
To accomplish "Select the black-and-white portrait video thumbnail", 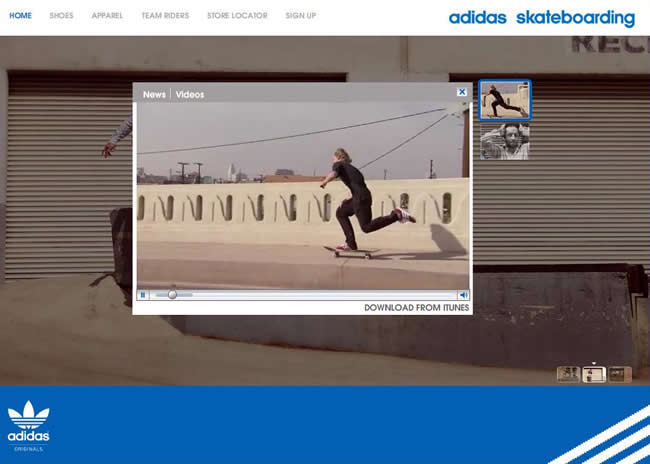I will point(504,142).
